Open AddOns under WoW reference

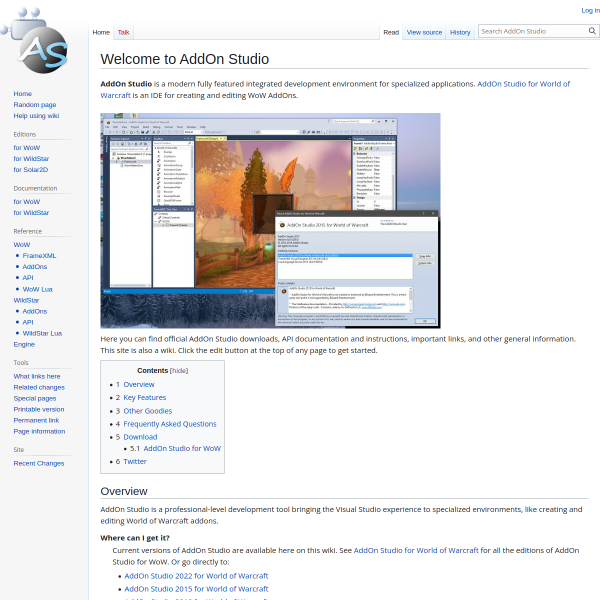35,267
